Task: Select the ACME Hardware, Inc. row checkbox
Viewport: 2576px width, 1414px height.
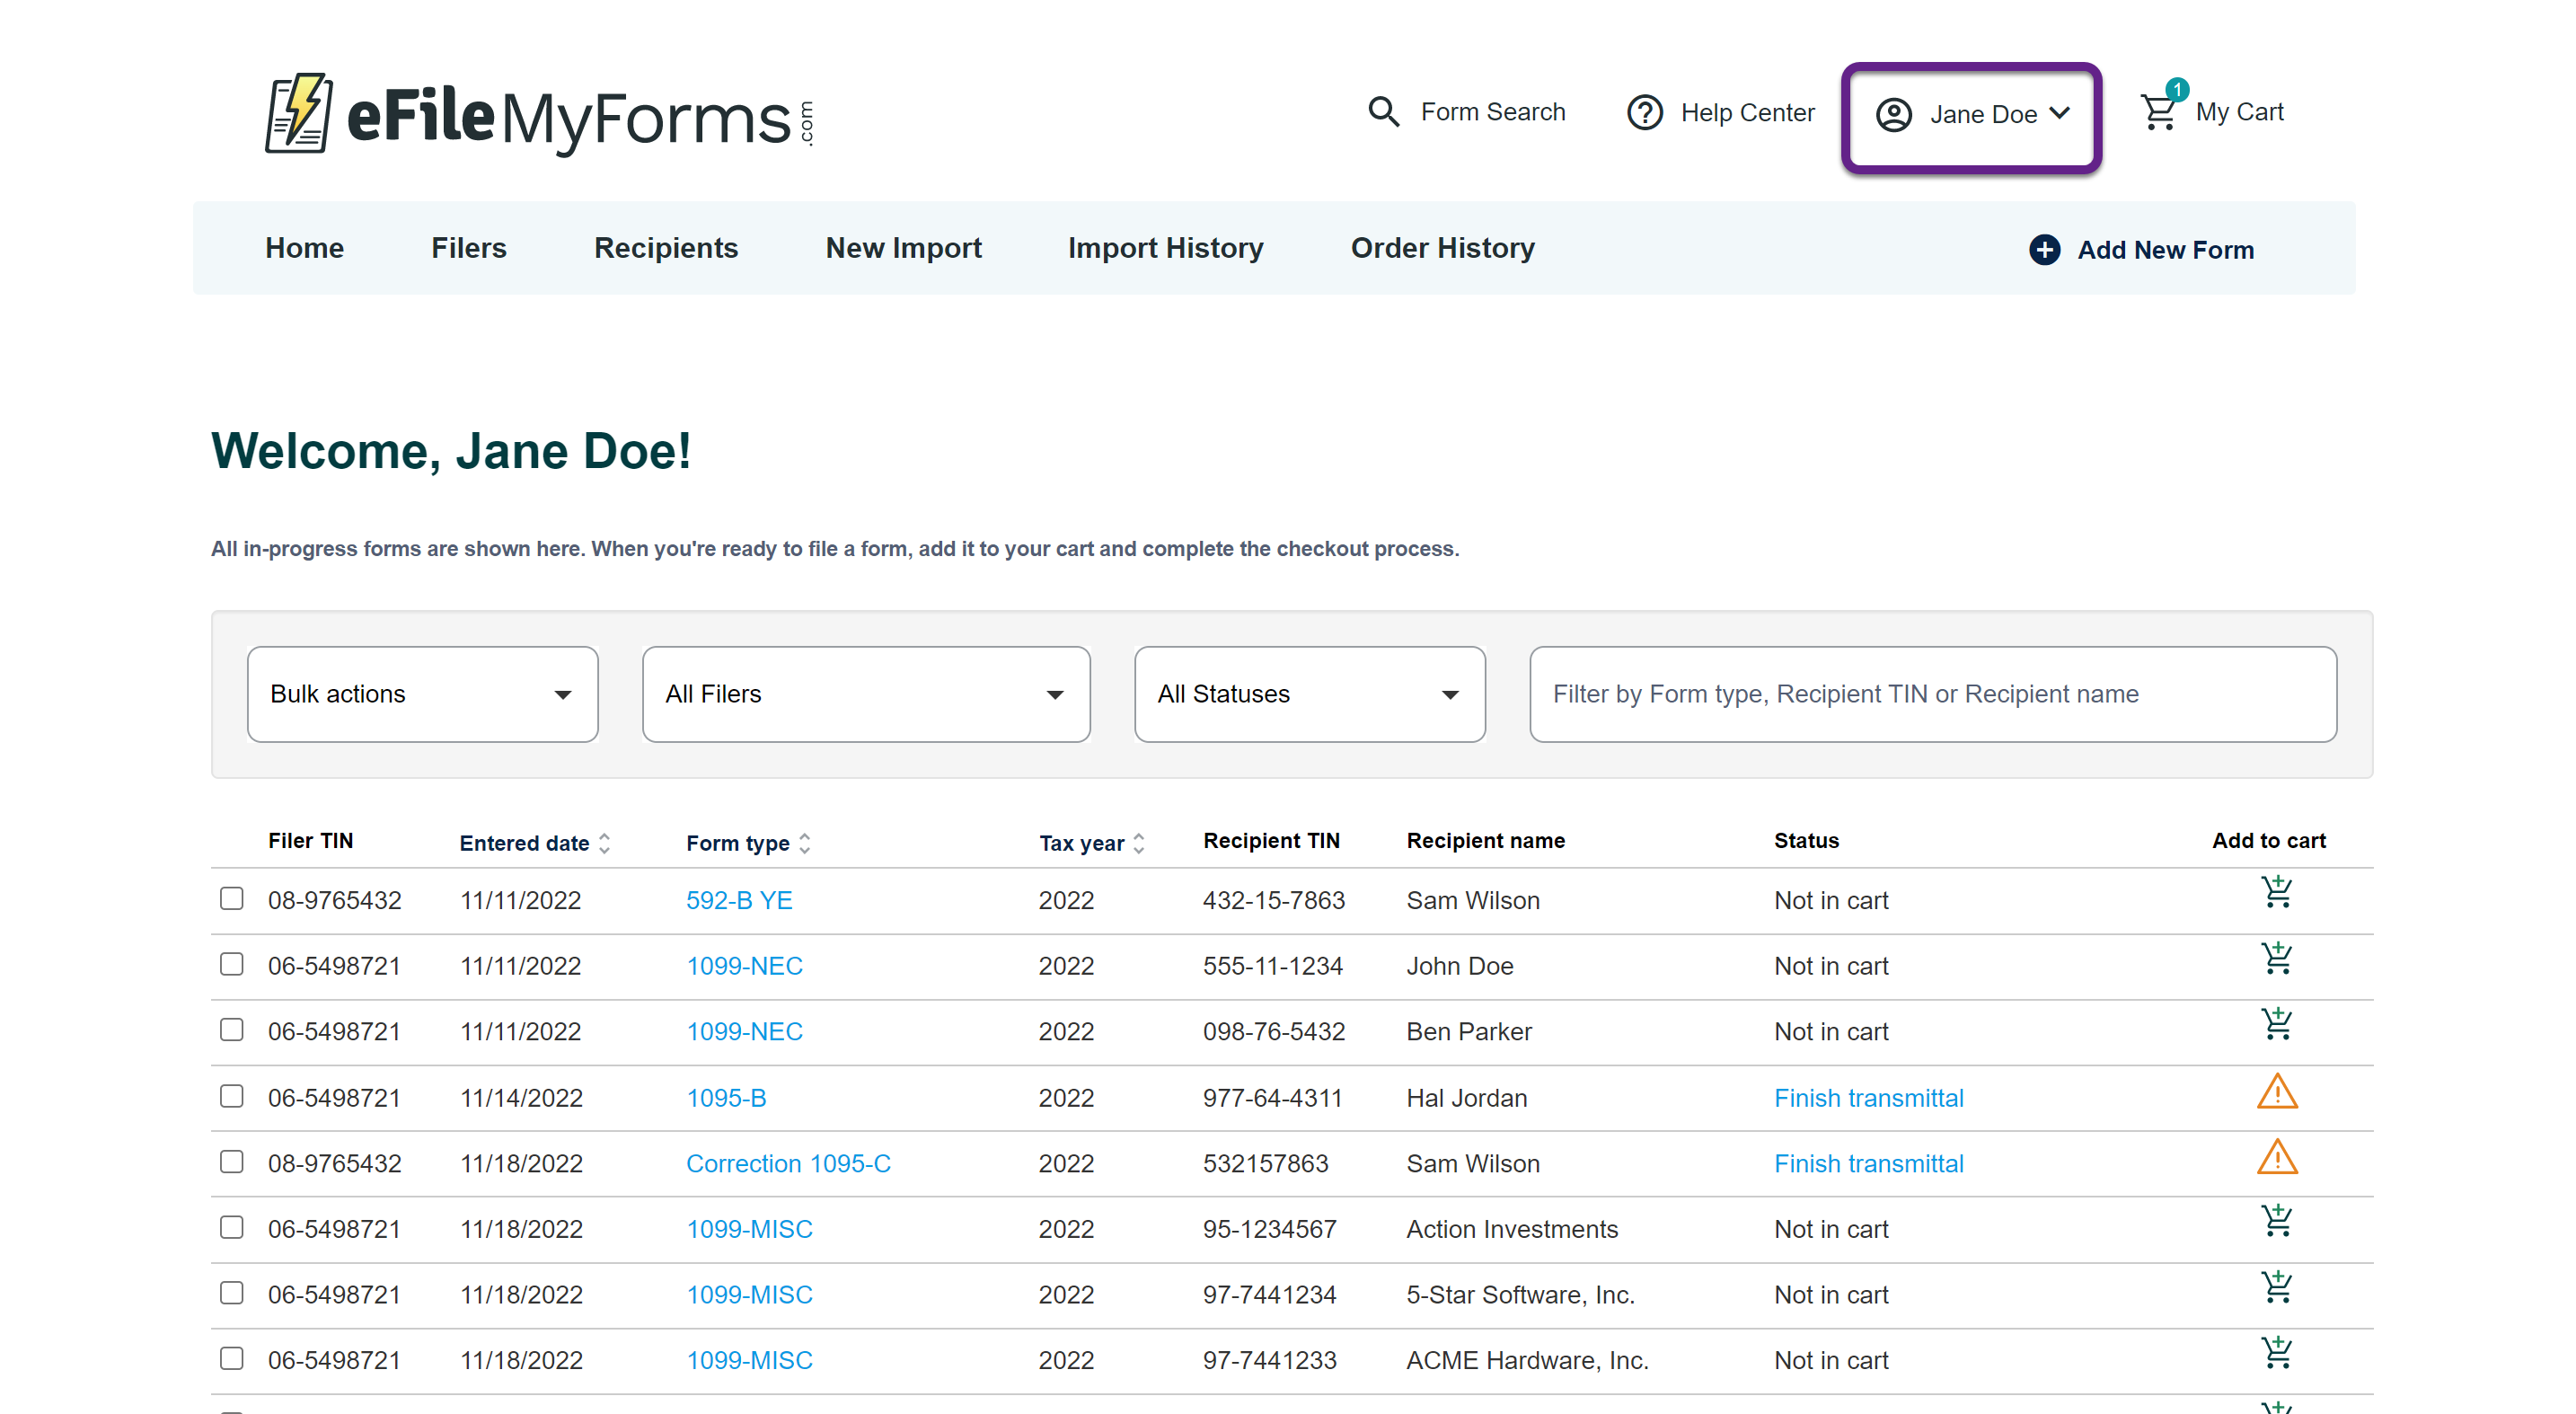Action: [232, 1358]
